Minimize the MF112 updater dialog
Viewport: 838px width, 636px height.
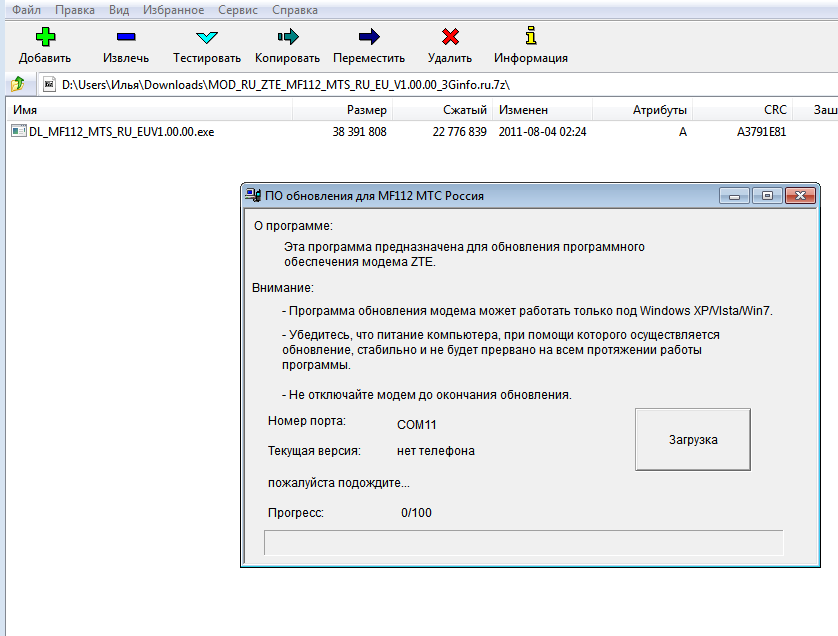click(734, 196)
